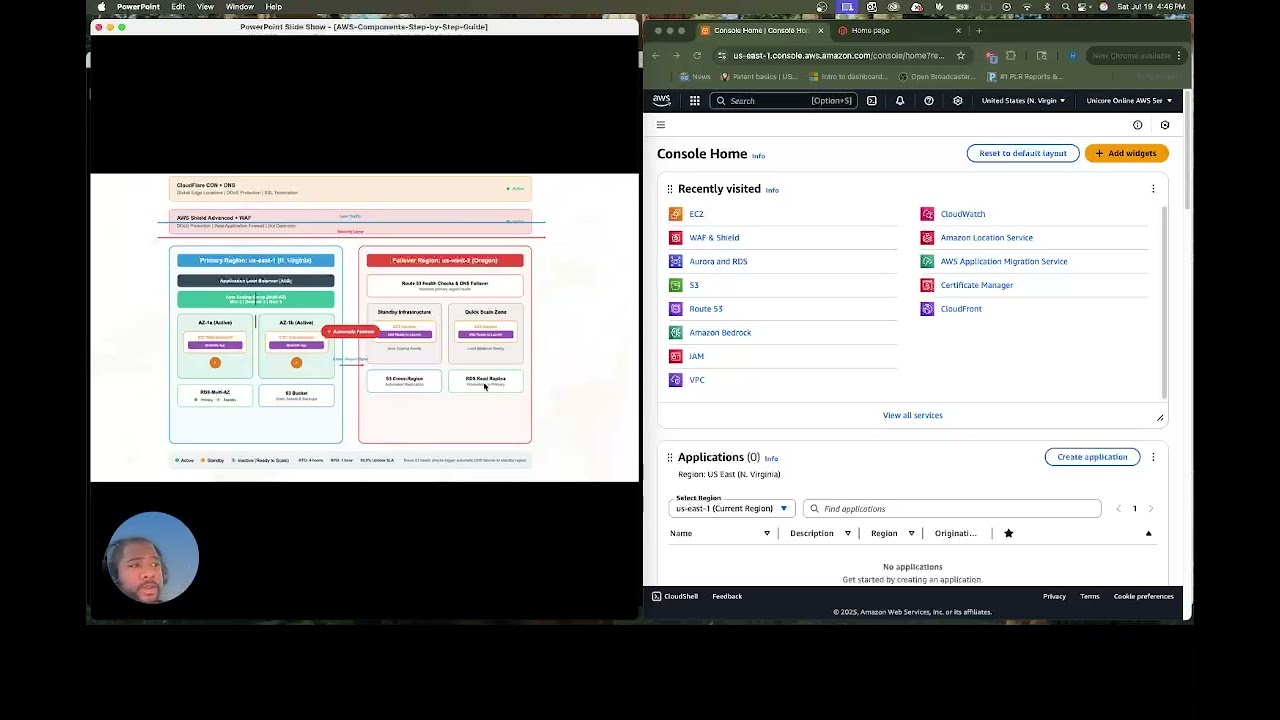This screenshot has height=720, width=1280.
Task: Click Create application button
Action: [1092, 457]
